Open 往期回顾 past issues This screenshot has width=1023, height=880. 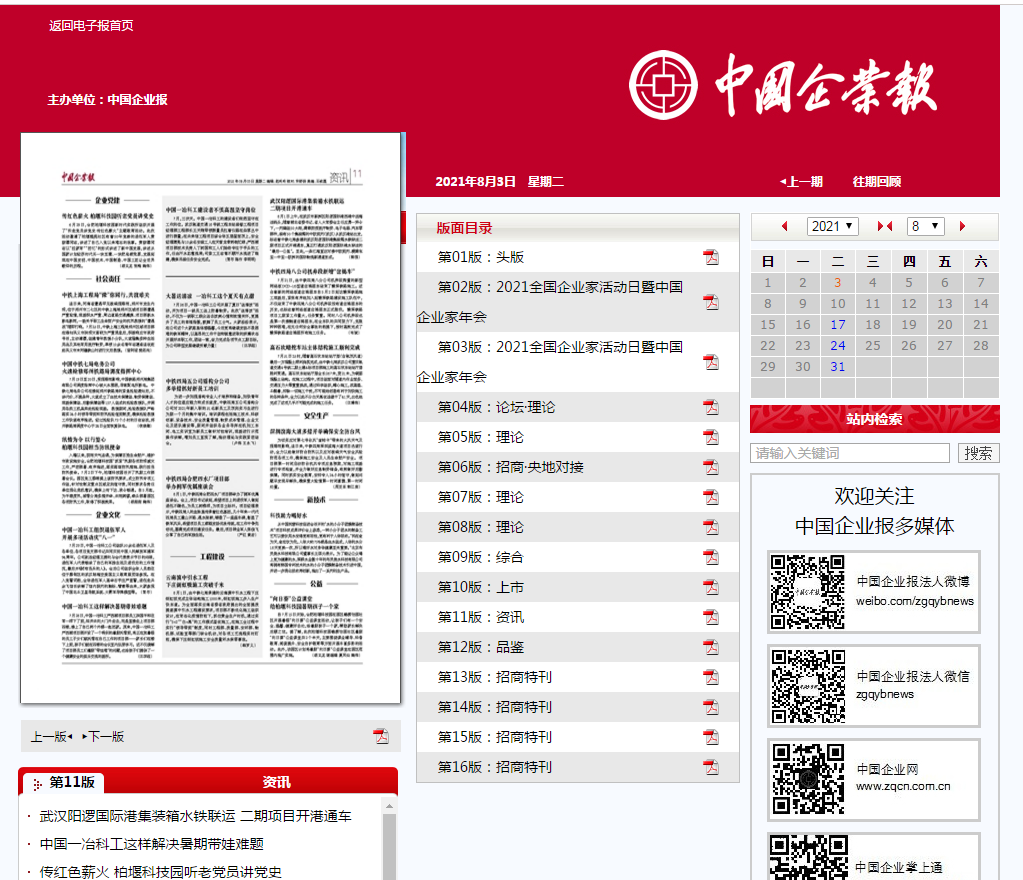(877, 181)
